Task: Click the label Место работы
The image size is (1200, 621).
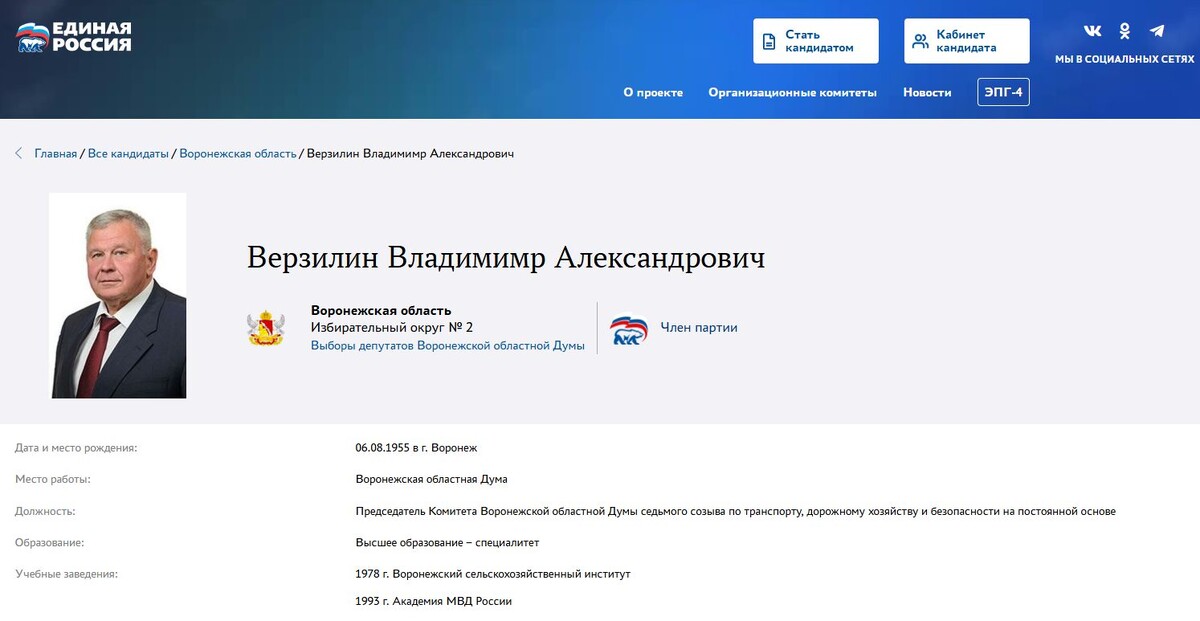Action: click(x=53, y=479)
